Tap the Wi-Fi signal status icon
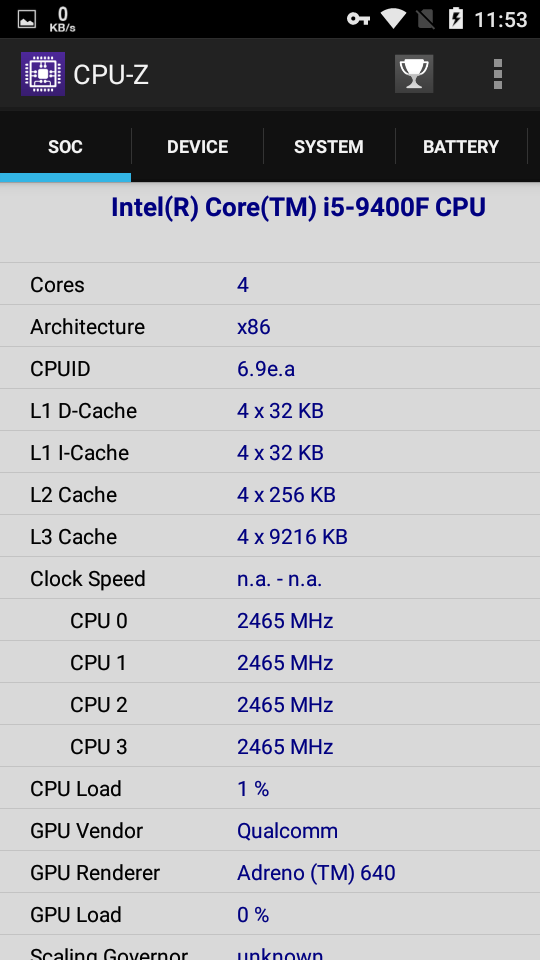This screenshot has height=960, width=540. pyautogui.click(x=393, y=19)
